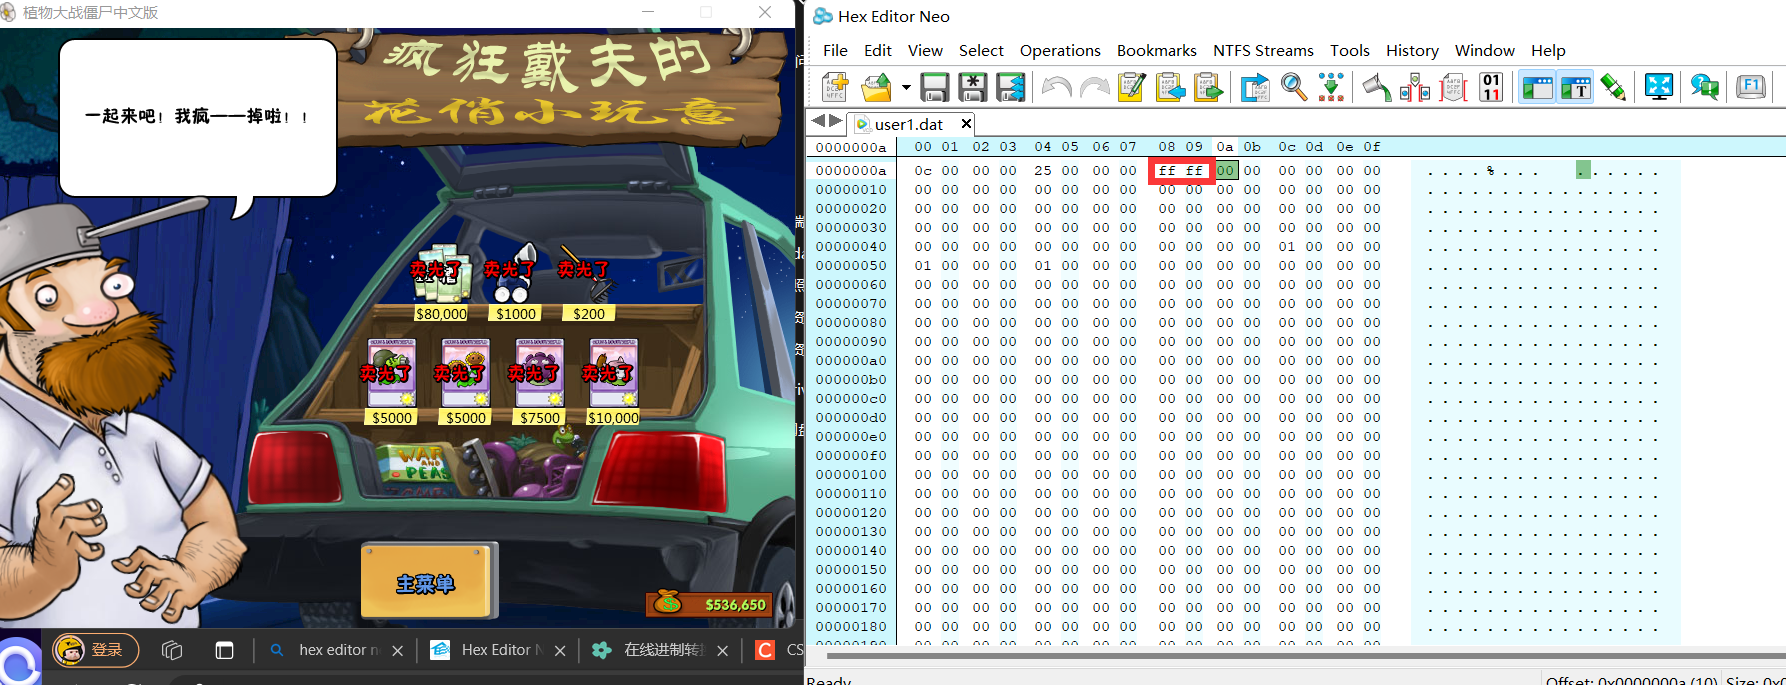The width and height of the screenshot is (1786, 685).
Task: Open the Bookmarks menu
Action: point(1156,50)
